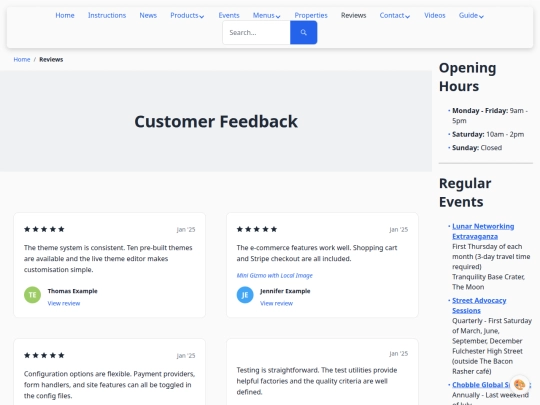540x405 pixels.
Task: Go to the Home nav item
Action: point(65,15)
